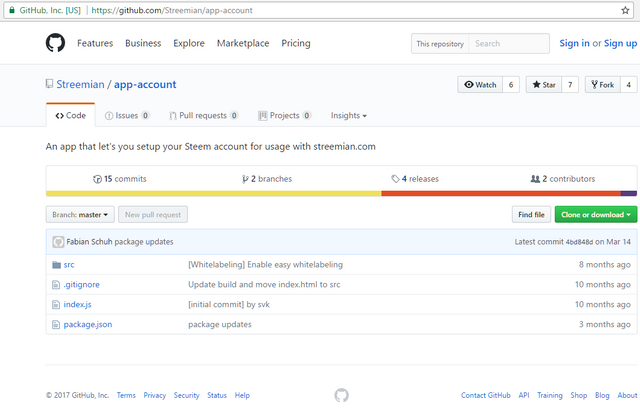View the 4 releases
Viewport: 640px width, 412px height.
[x=415, y=179]
